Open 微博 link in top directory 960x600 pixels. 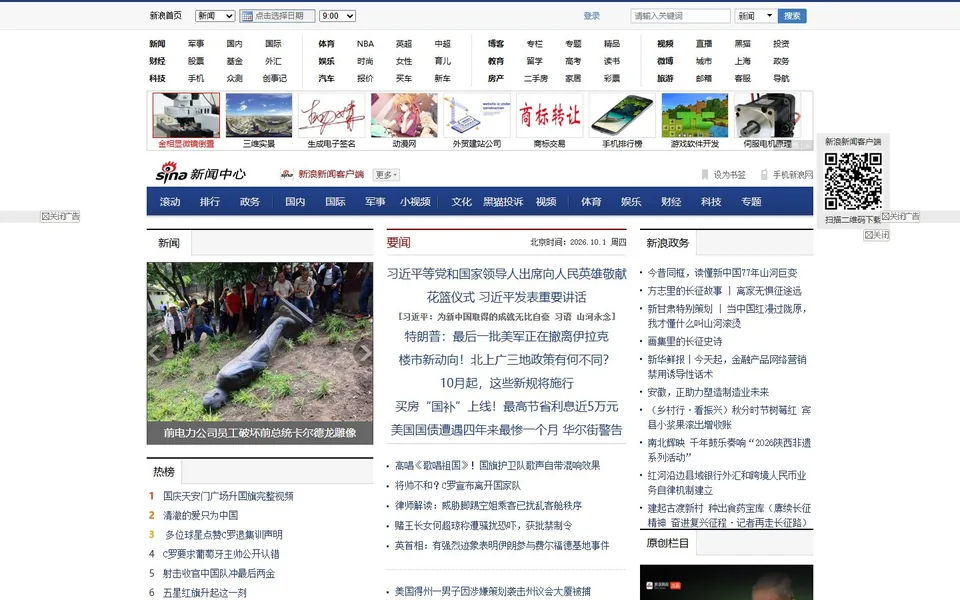[666, 61]
